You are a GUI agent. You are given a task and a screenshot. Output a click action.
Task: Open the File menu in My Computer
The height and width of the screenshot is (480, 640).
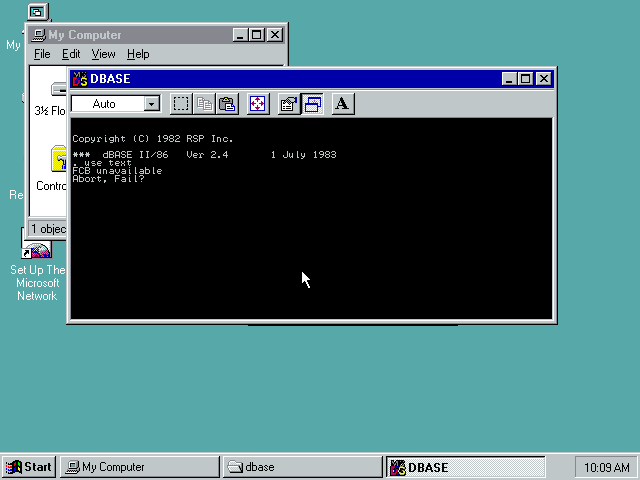tap(42, 54)
